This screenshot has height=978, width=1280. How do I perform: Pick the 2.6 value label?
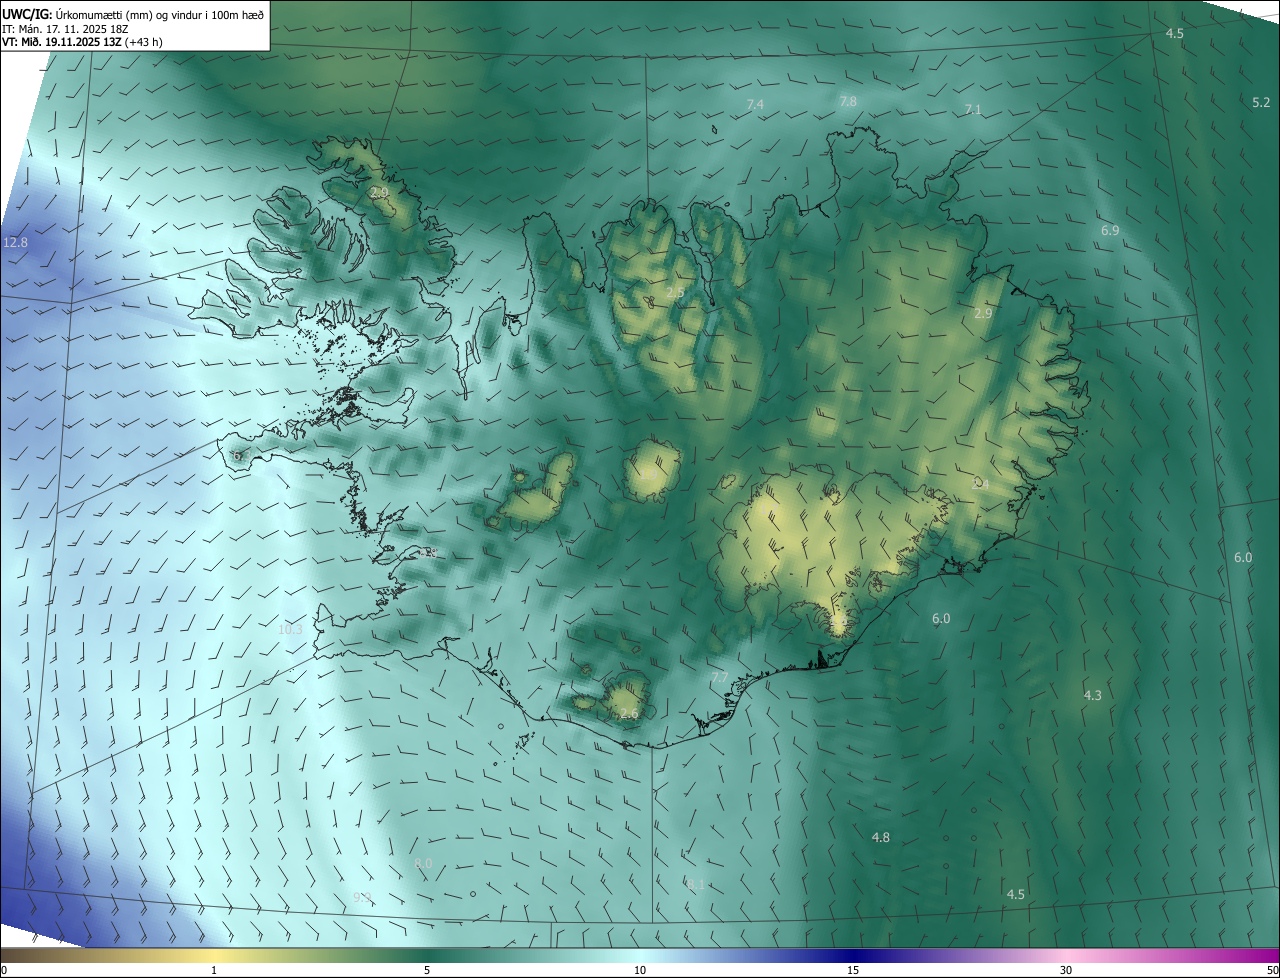pos(629,714)
